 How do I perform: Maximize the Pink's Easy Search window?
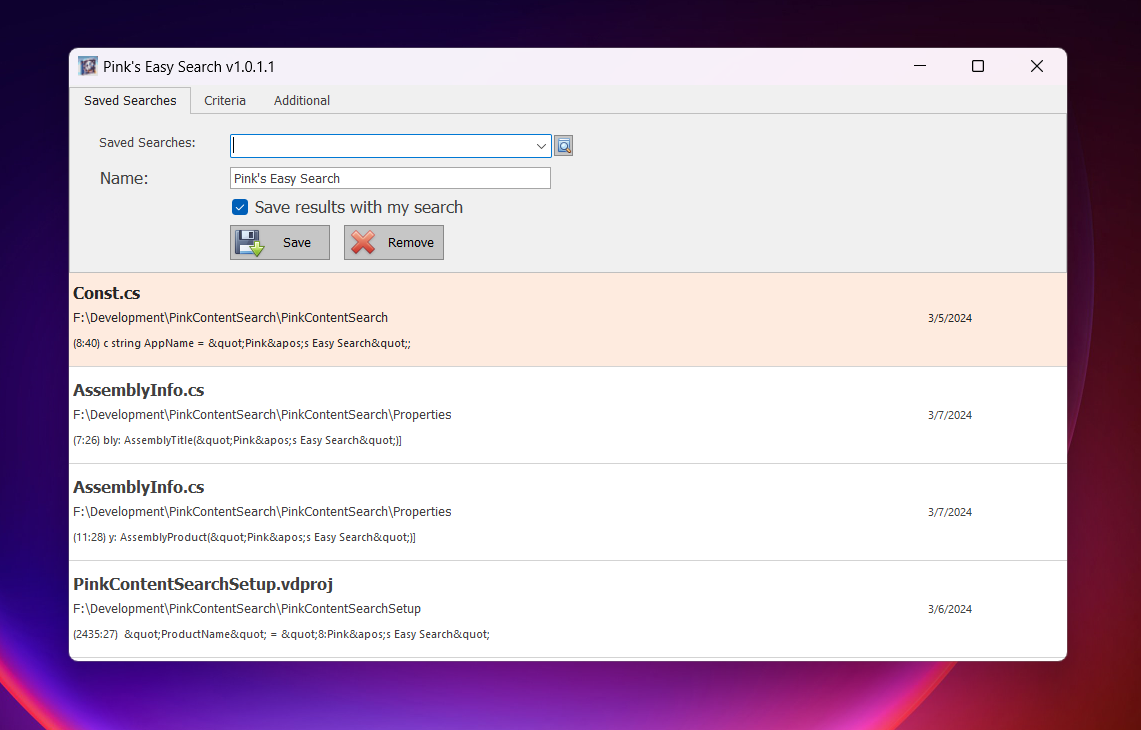pyautogui.click(x=978, y=67)
